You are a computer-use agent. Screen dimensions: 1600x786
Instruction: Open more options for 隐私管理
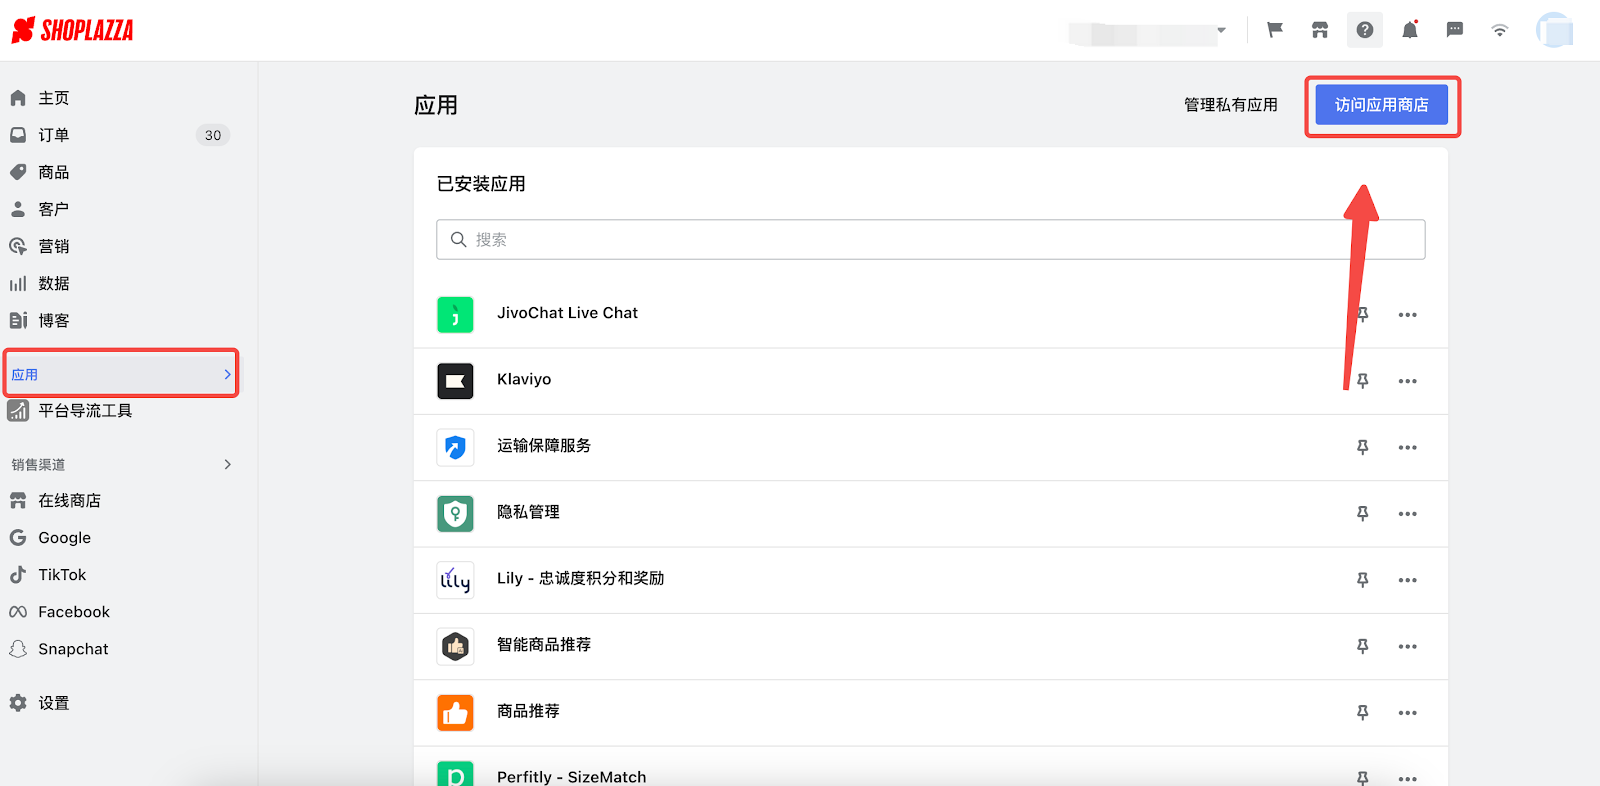pyautogui.click(x=1407, y=513)
